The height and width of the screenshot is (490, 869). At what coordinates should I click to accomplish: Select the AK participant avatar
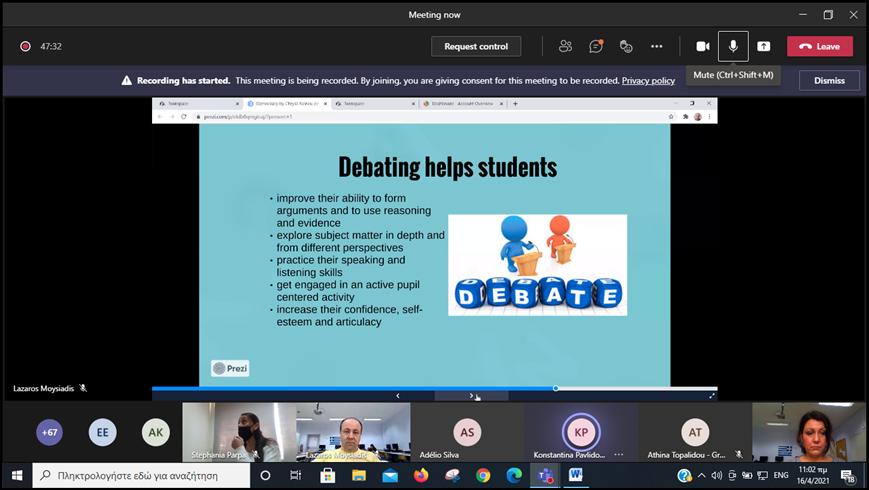tap(156, 432)
